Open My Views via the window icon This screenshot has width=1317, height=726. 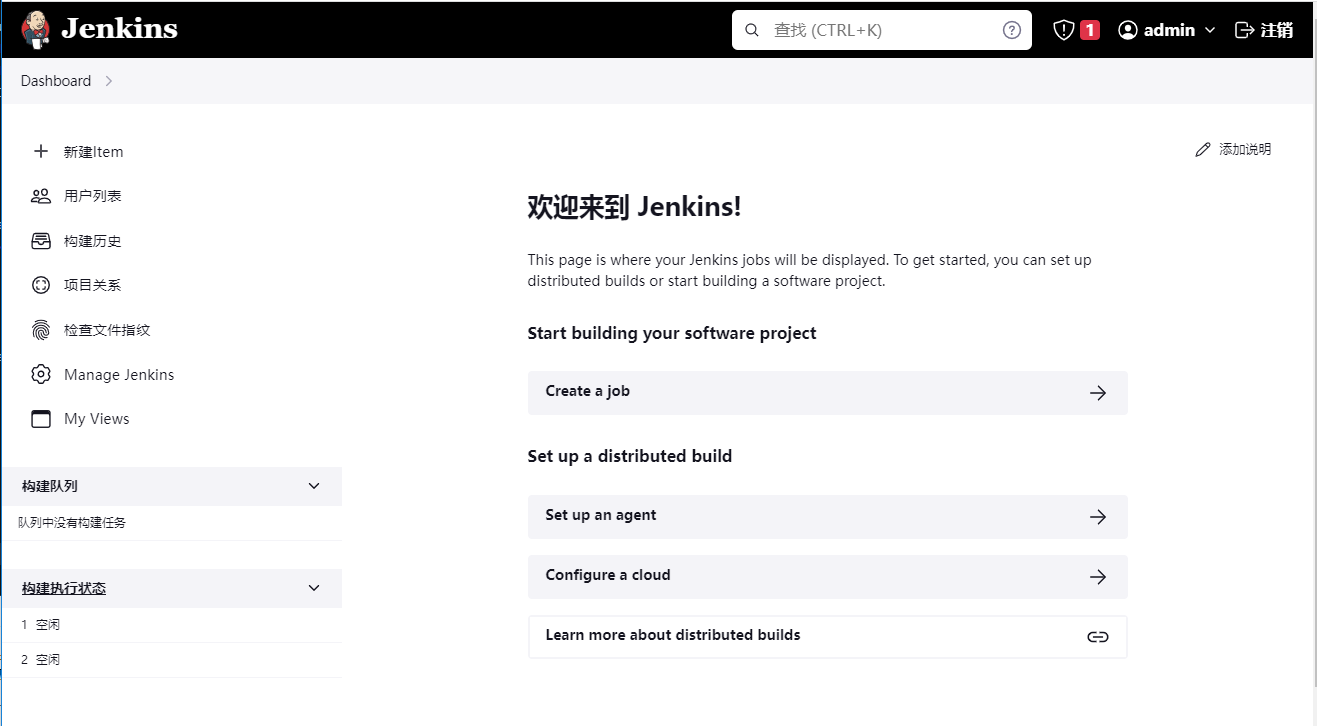point(40,418)
